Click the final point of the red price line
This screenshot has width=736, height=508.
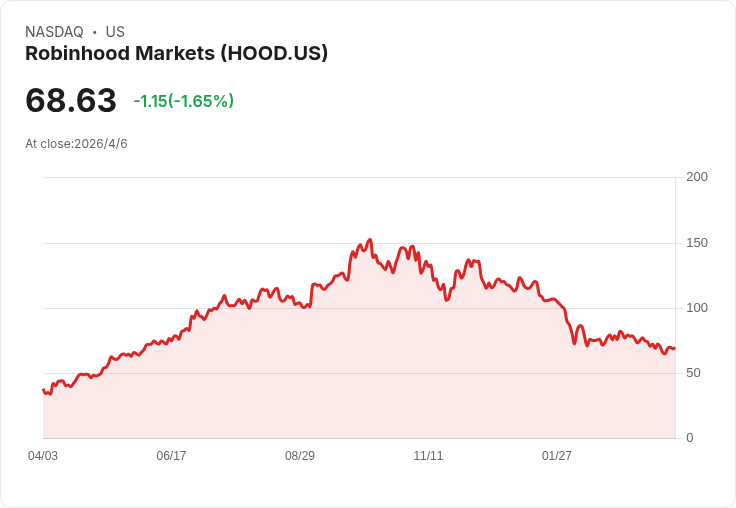click(x=675, y=348)
